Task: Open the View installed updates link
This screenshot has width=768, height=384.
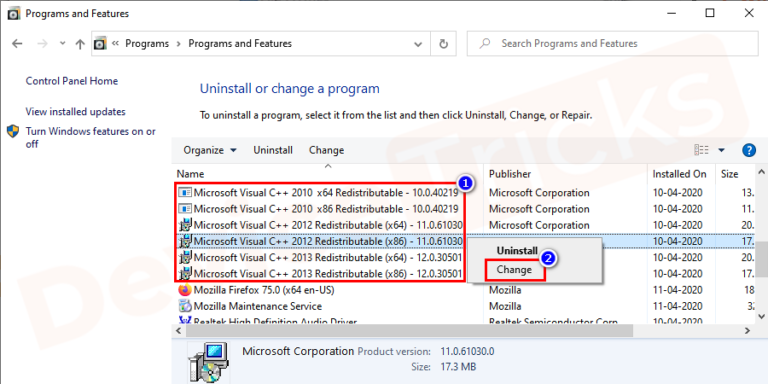Action: tap(75, 112)
